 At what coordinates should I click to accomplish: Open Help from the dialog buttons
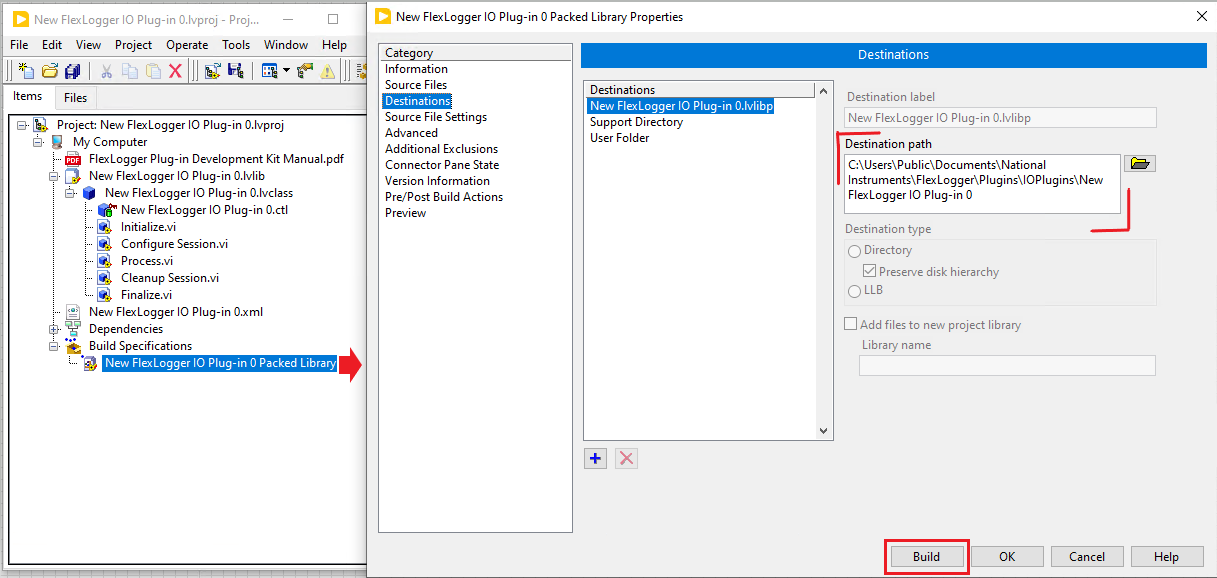pos(1166,557)
